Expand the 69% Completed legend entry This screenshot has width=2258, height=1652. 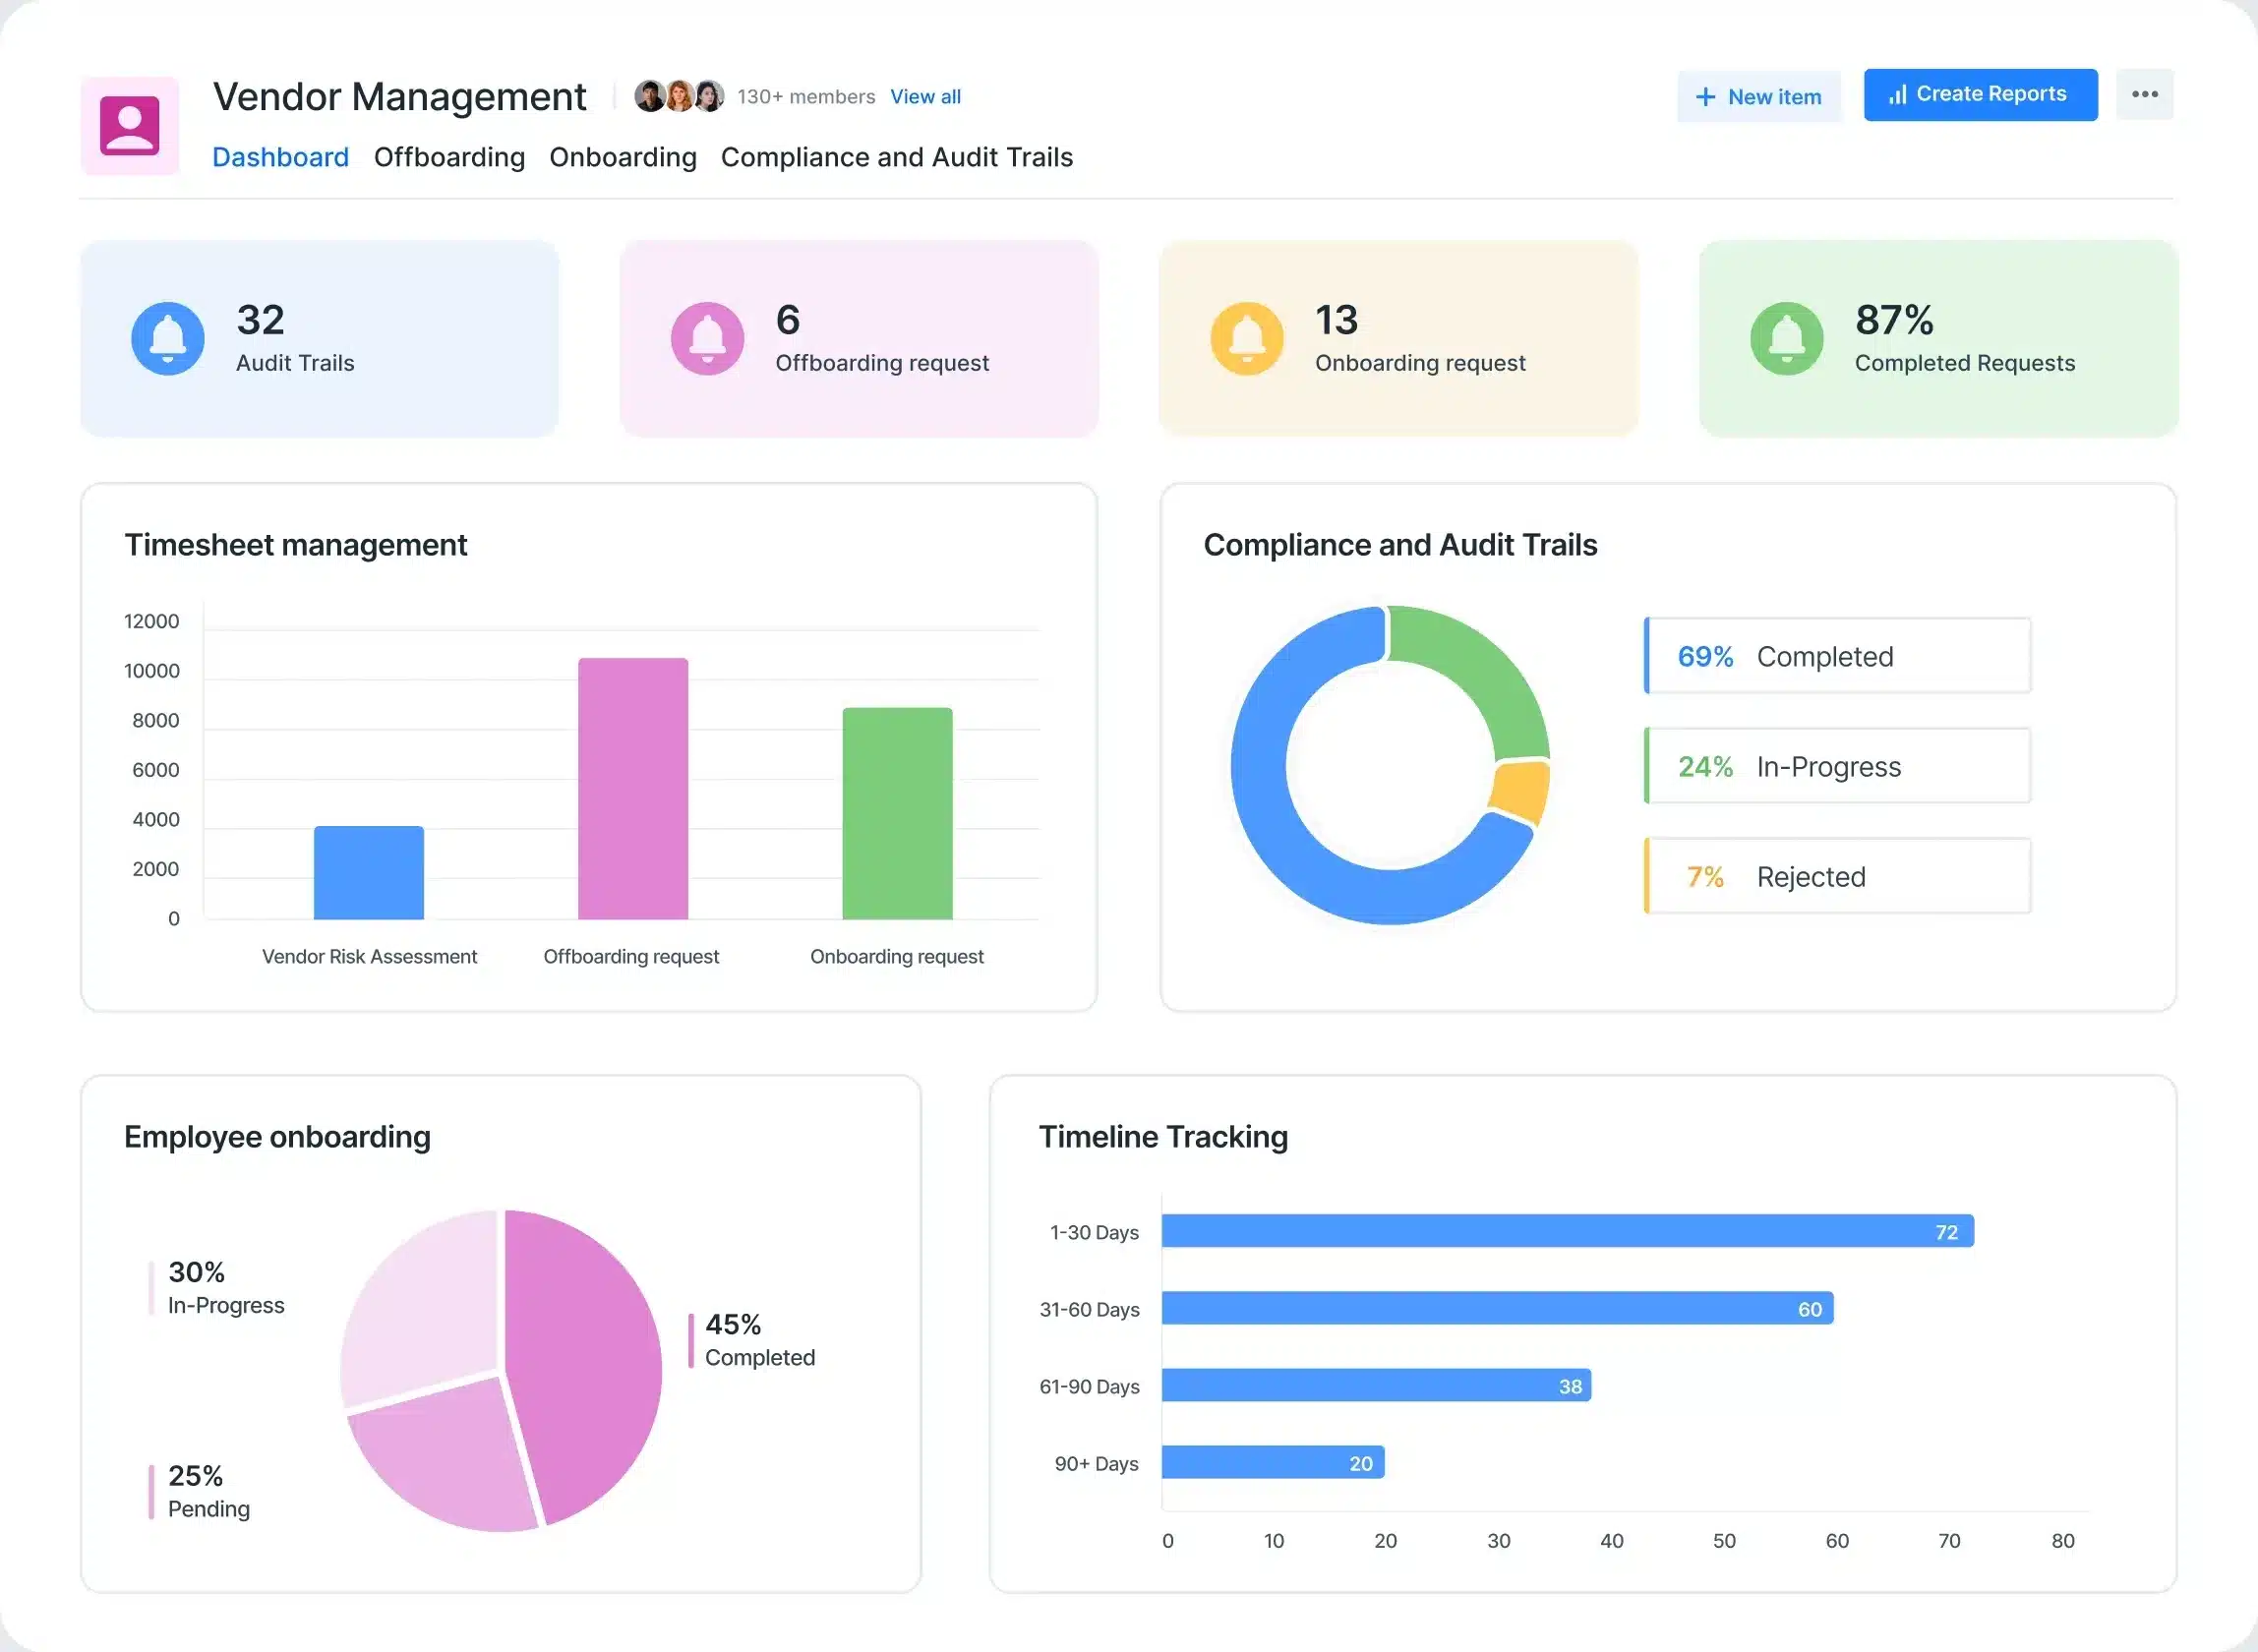pos(1836,656)
